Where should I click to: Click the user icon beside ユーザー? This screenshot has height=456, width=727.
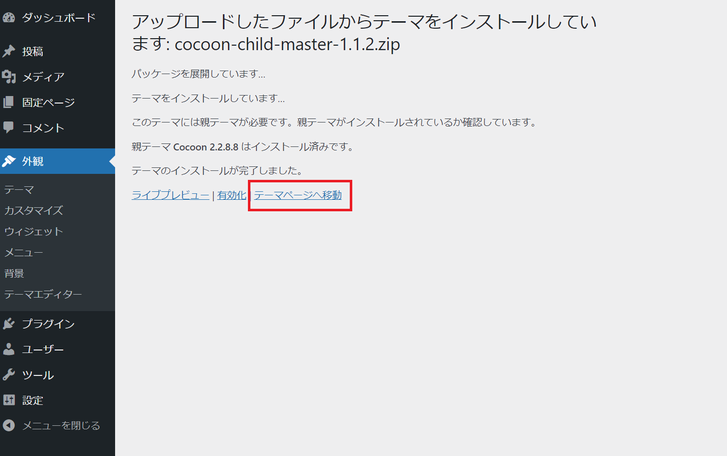point(9,350)
